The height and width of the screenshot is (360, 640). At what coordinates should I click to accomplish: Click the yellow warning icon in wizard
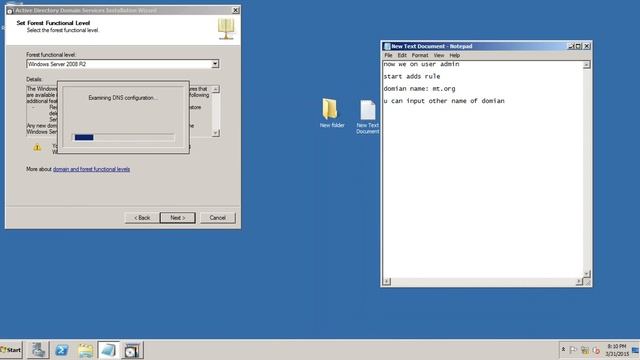tap(37, 148)
